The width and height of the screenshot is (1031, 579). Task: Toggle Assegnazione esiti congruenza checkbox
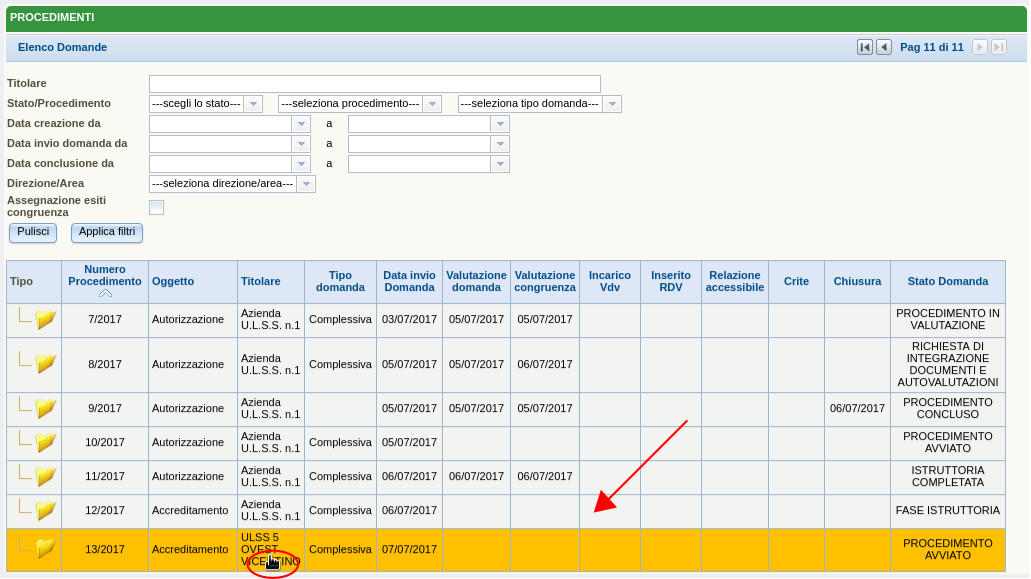156,207
